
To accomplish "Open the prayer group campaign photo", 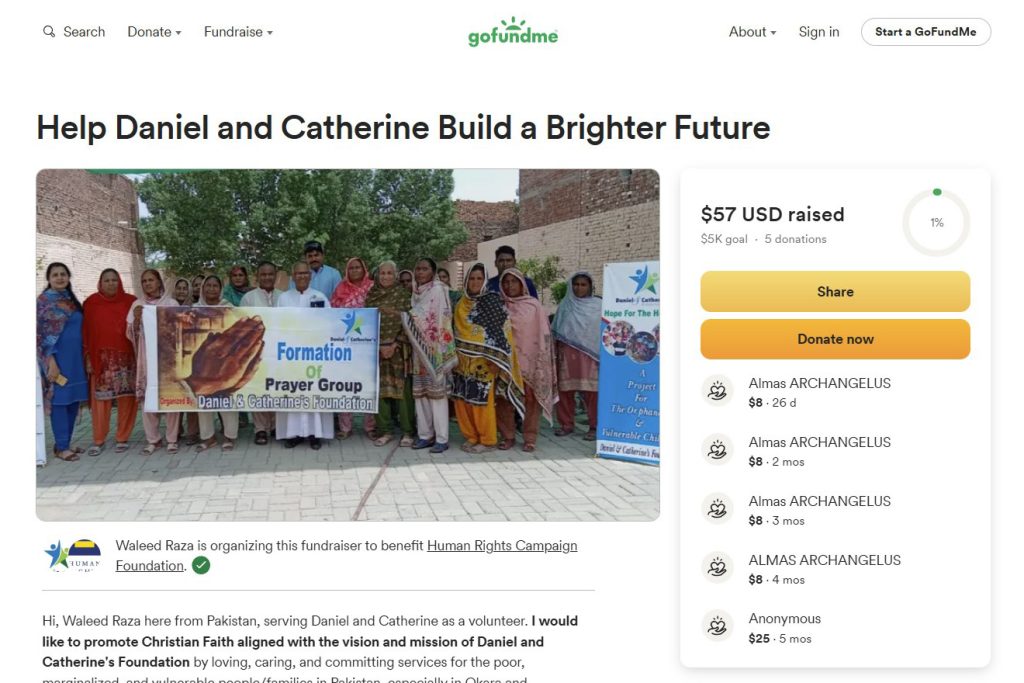I will click(347, 345).
